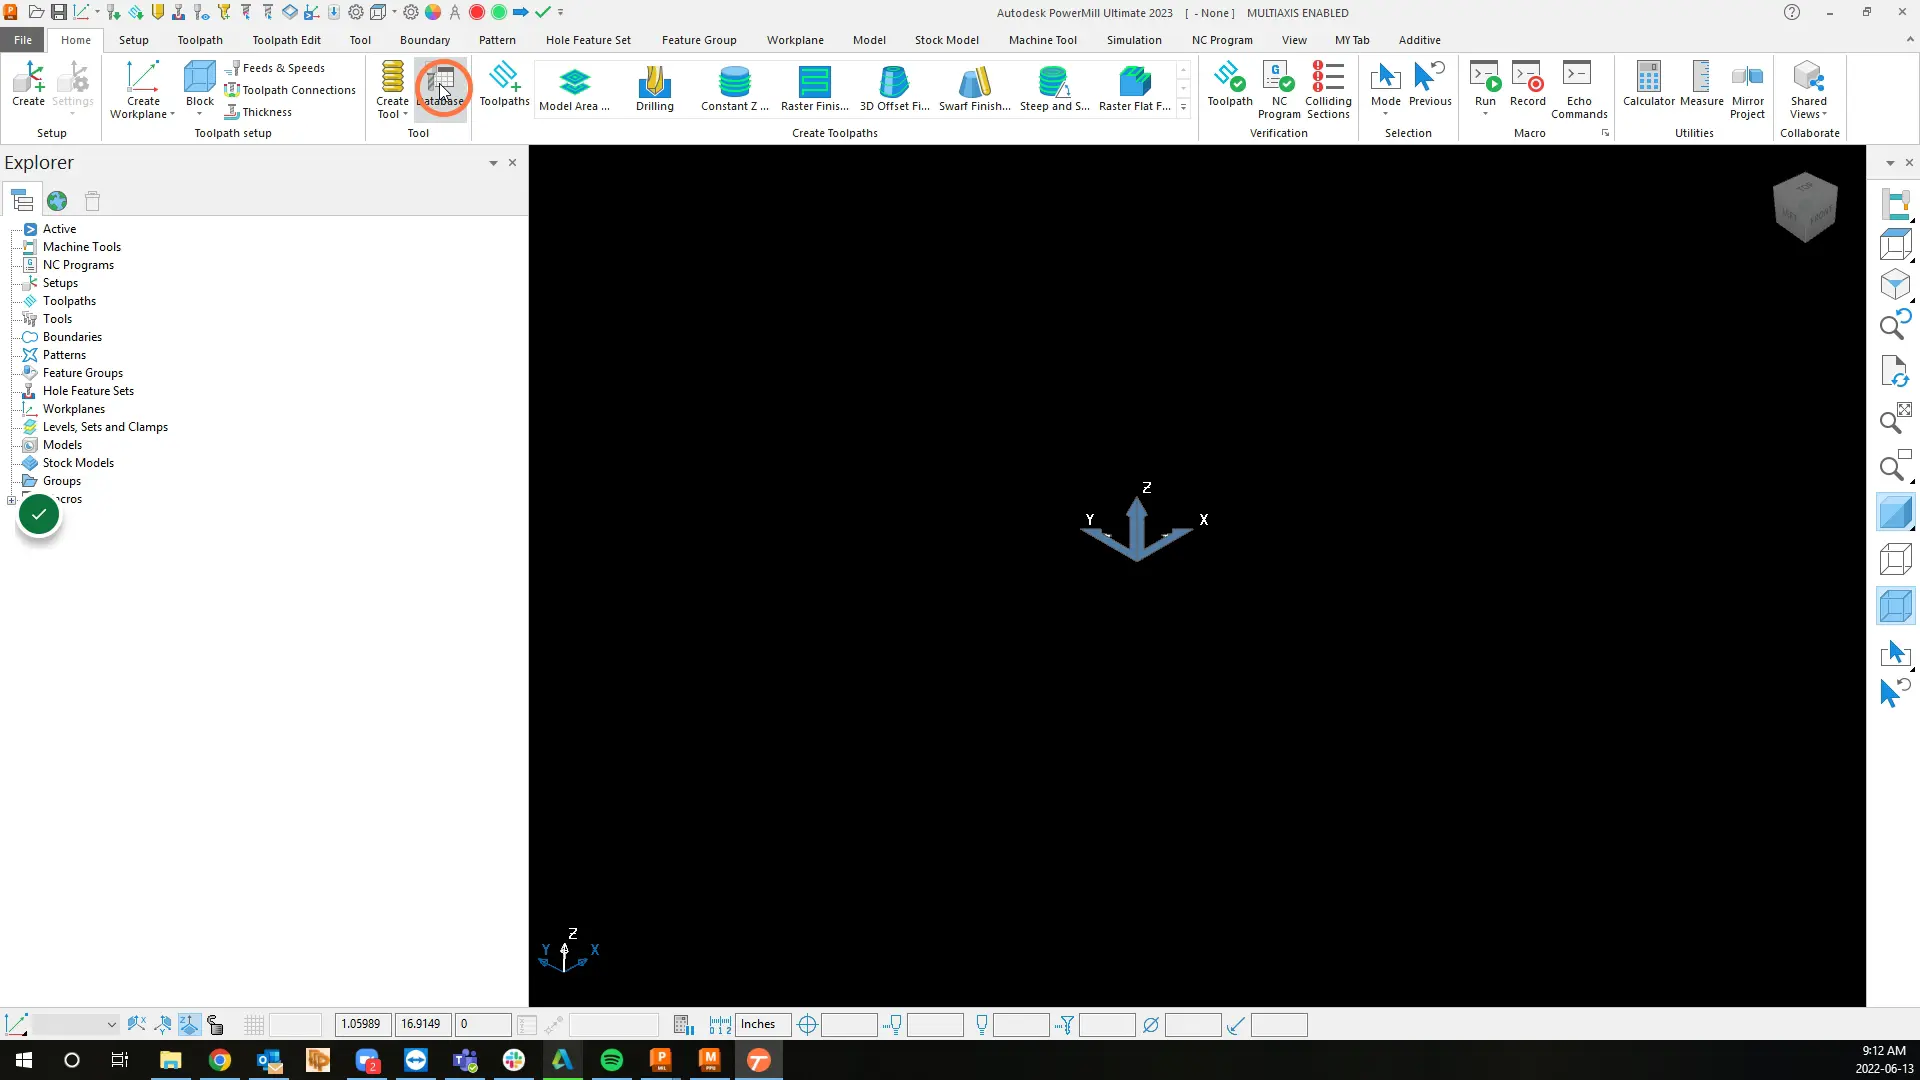Image resolution: width=1920 pixels, height=1080 pixels.
Task: Select the Drilling toolpath icon
Action: pos(655,88)
